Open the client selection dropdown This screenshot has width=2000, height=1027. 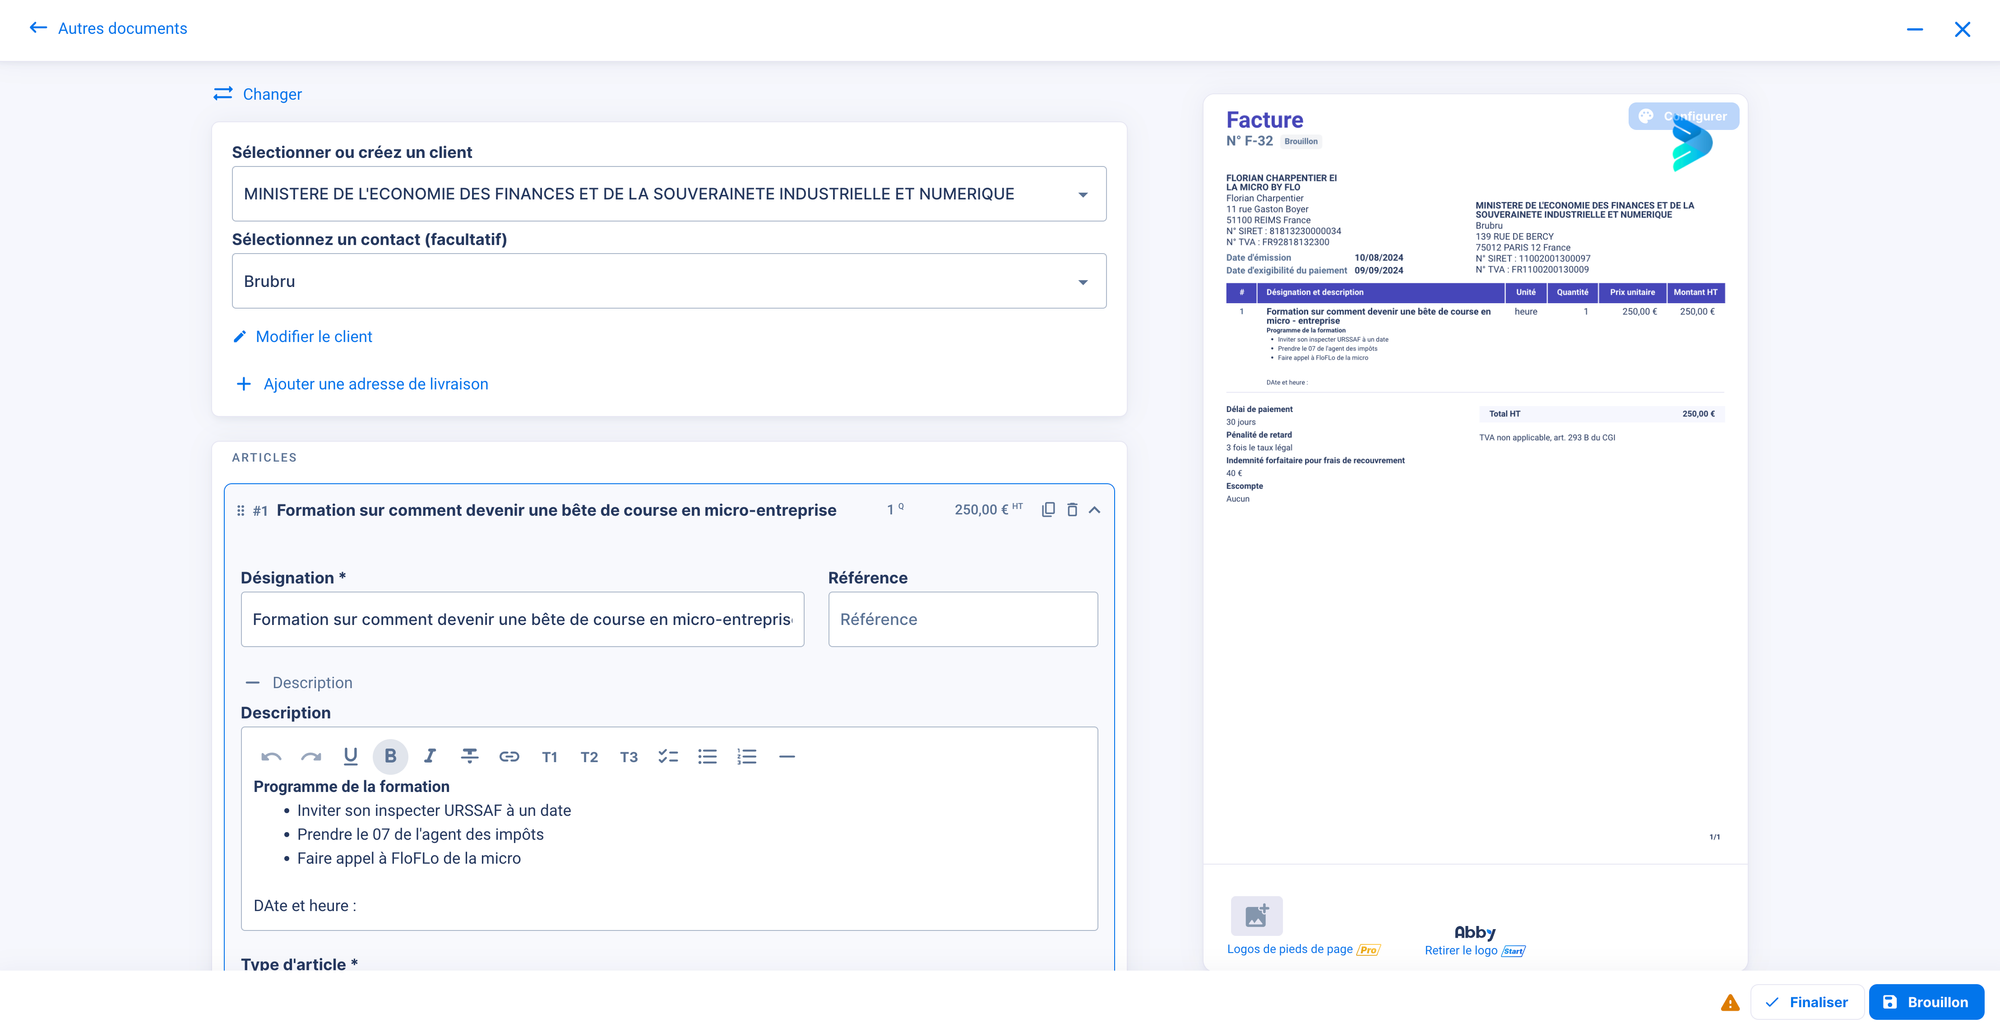point(669,194)
